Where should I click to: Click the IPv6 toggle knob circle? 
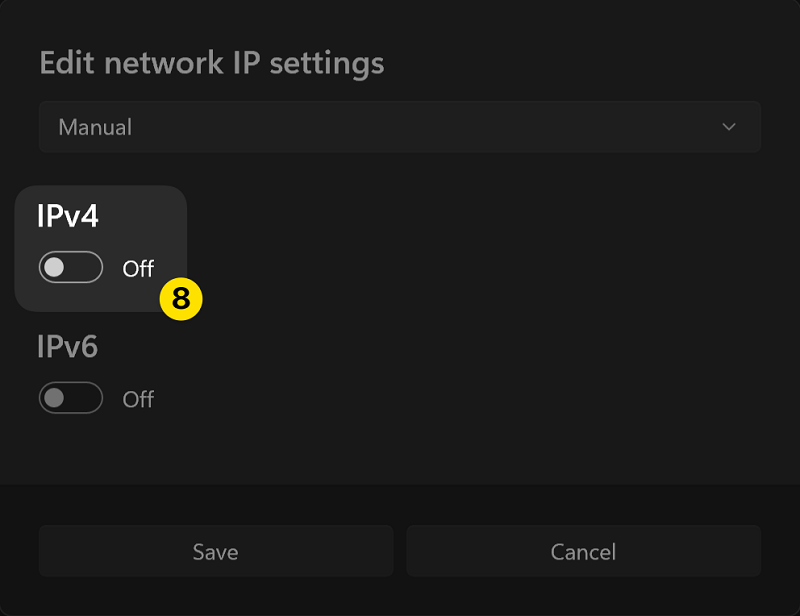tap(55, 398)
